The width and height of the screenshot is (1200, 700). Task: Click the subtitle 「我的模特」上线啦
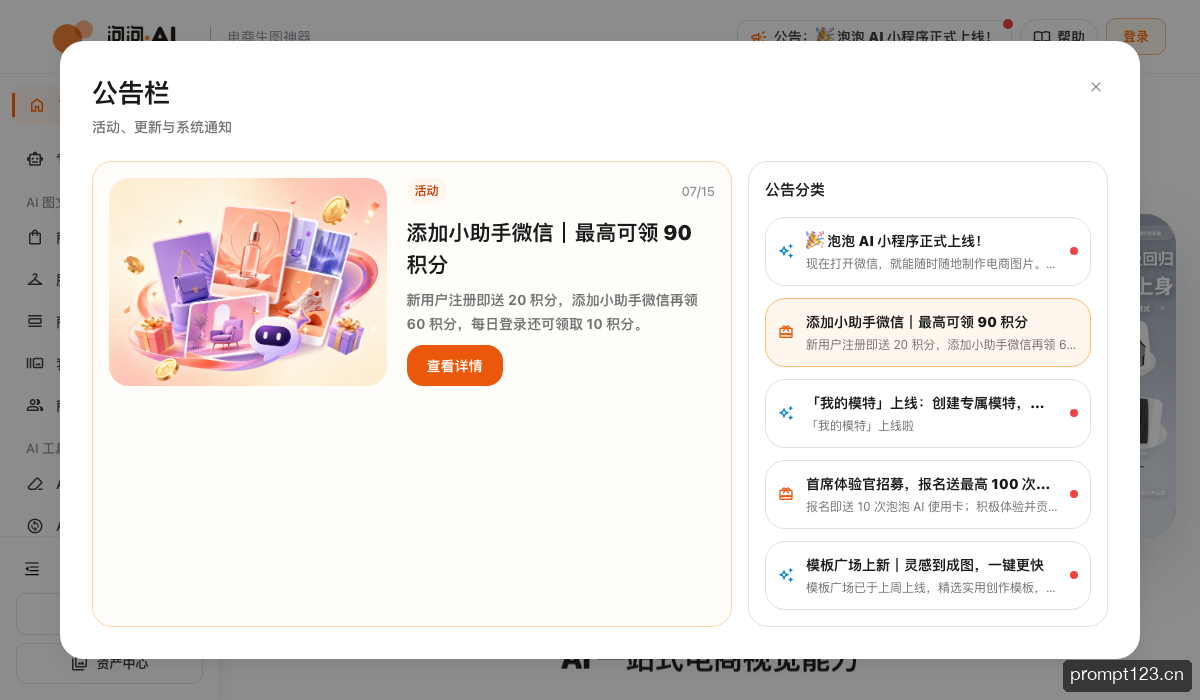(860, 426)
